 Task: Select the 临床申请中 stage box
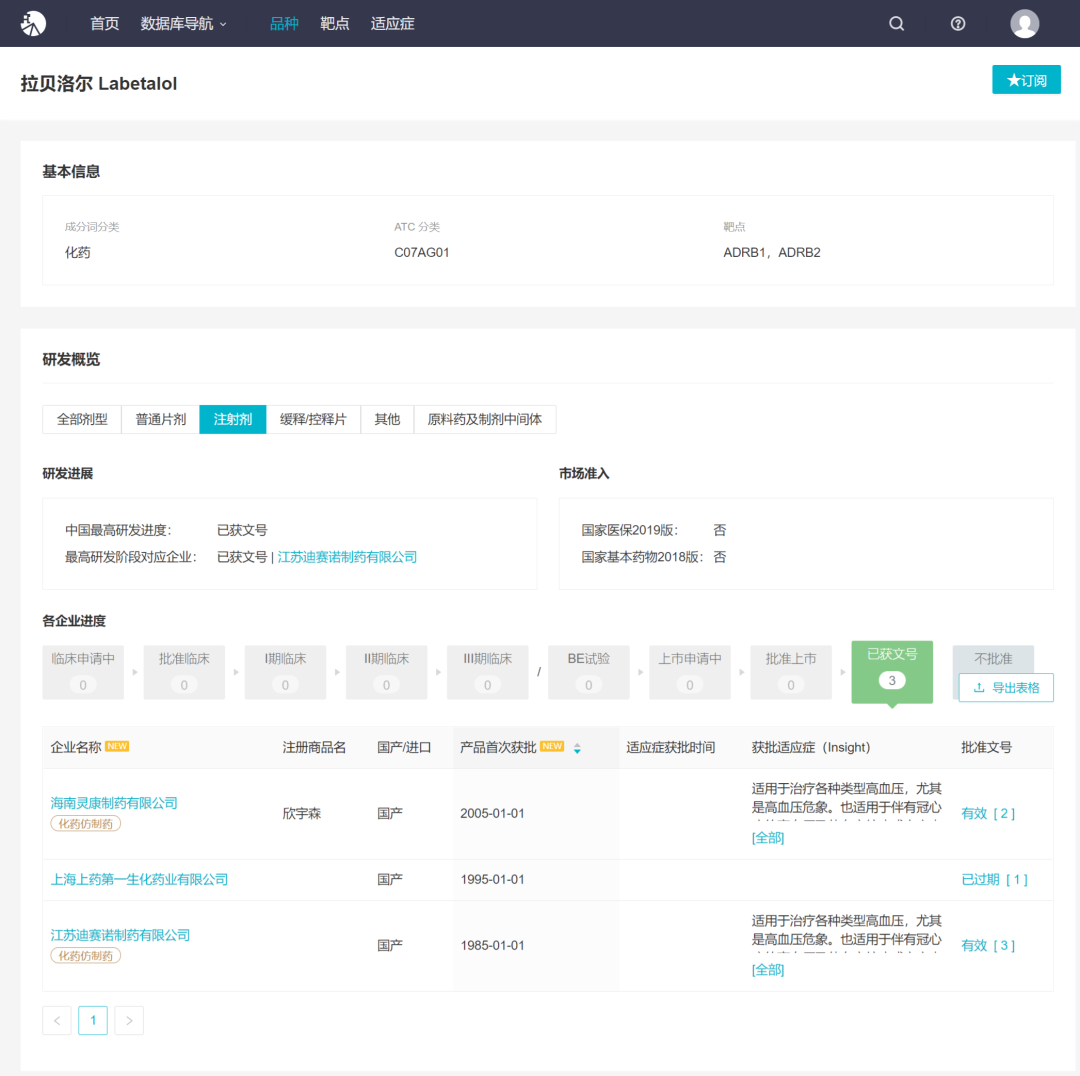tap(83, 672)
